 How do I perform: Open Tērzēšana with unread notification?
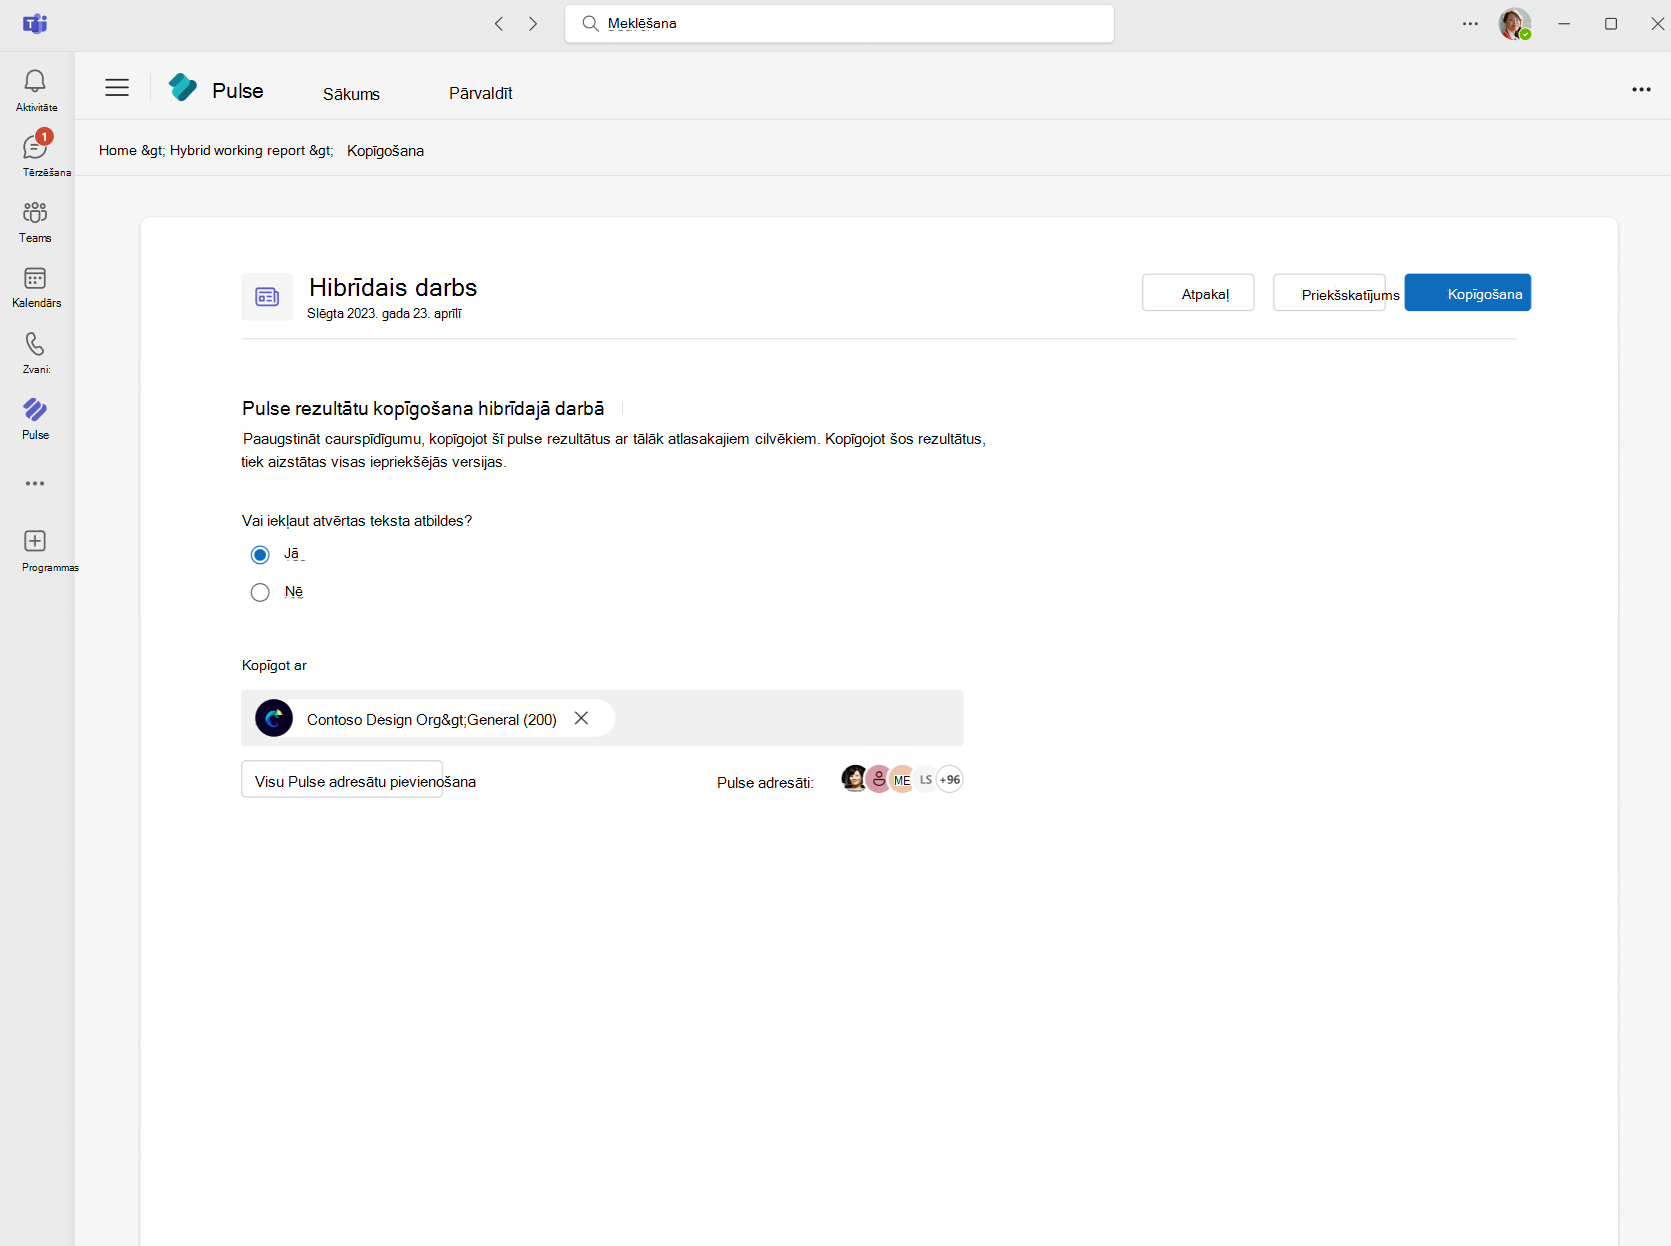(35, 153)
